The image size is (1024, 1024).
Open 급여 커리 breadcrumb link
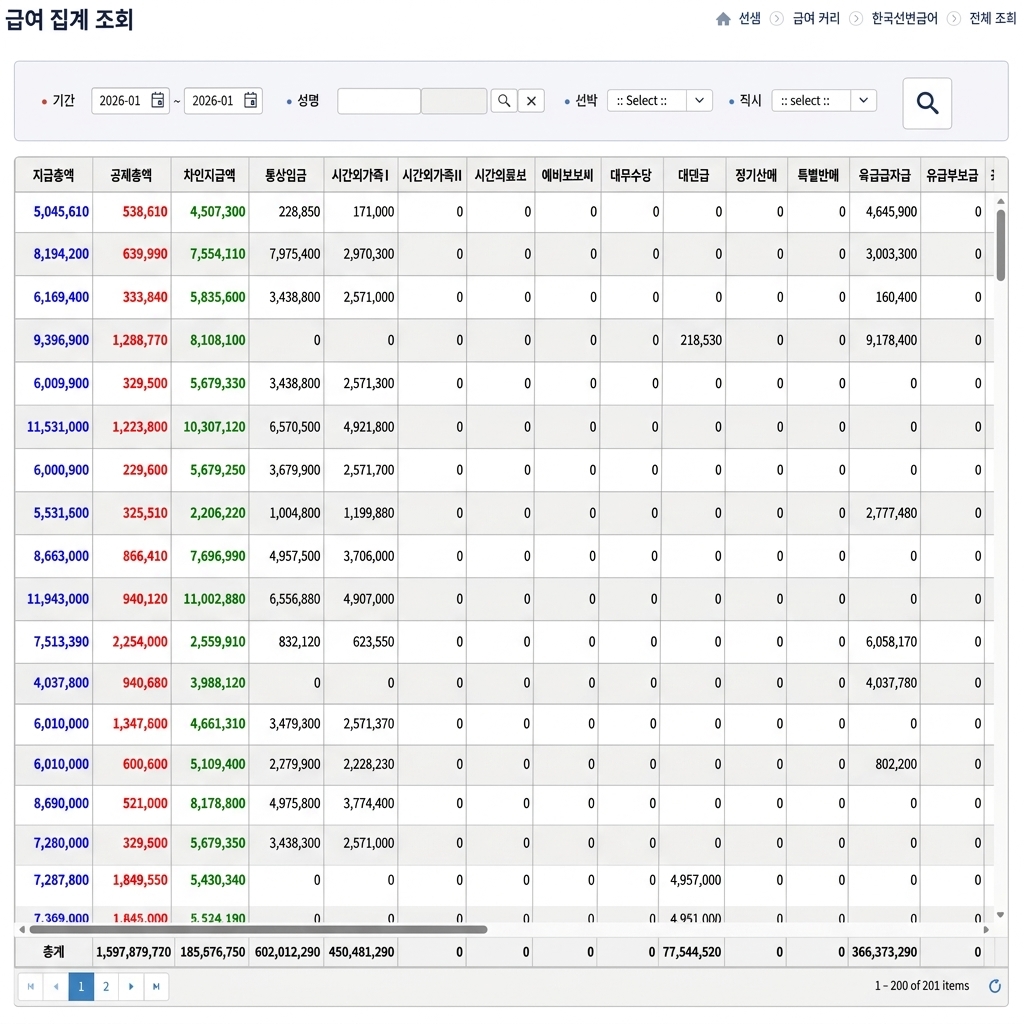pyautogui.click(x=816, y=18)
